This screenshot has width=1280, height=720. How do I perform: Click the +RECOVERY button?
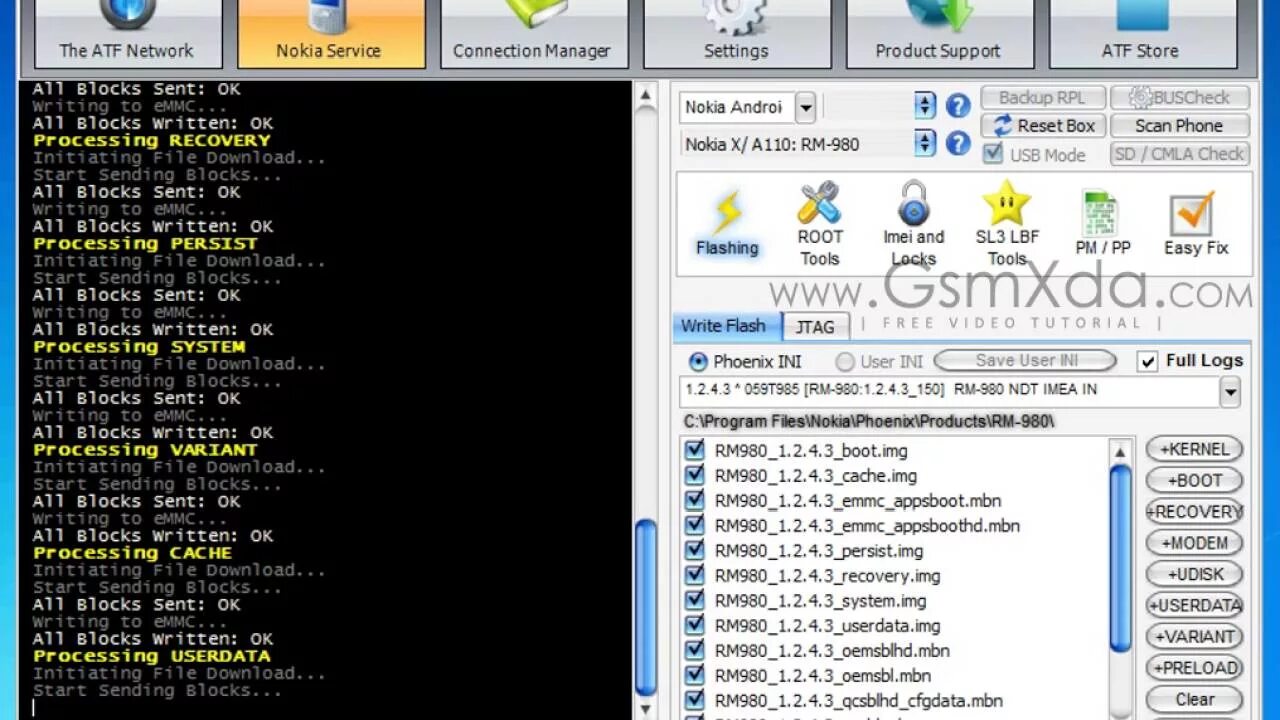(x=1194, y=512)
